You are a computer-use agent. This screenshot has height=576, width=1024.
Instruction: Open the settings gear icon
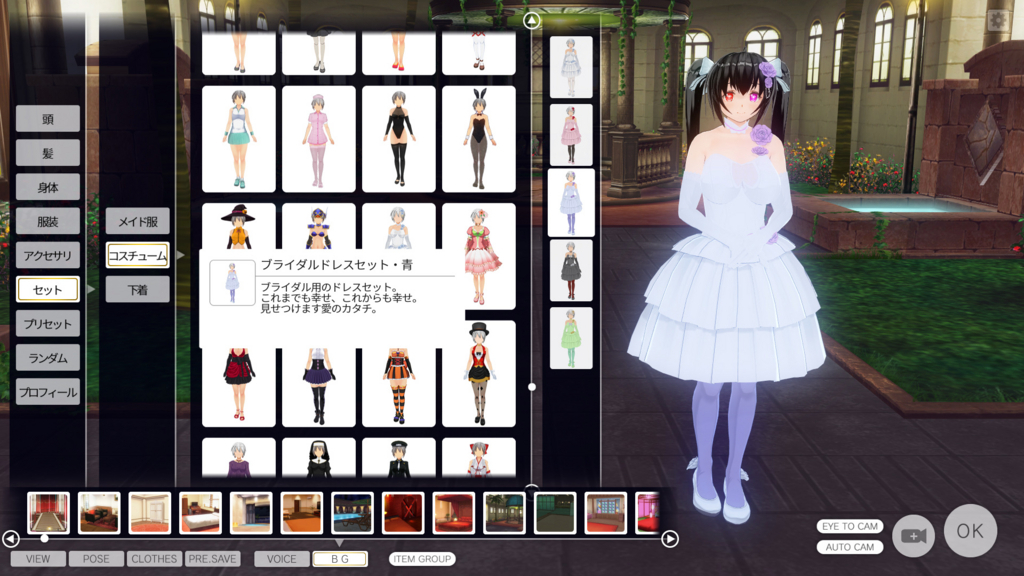pos(998,20)
